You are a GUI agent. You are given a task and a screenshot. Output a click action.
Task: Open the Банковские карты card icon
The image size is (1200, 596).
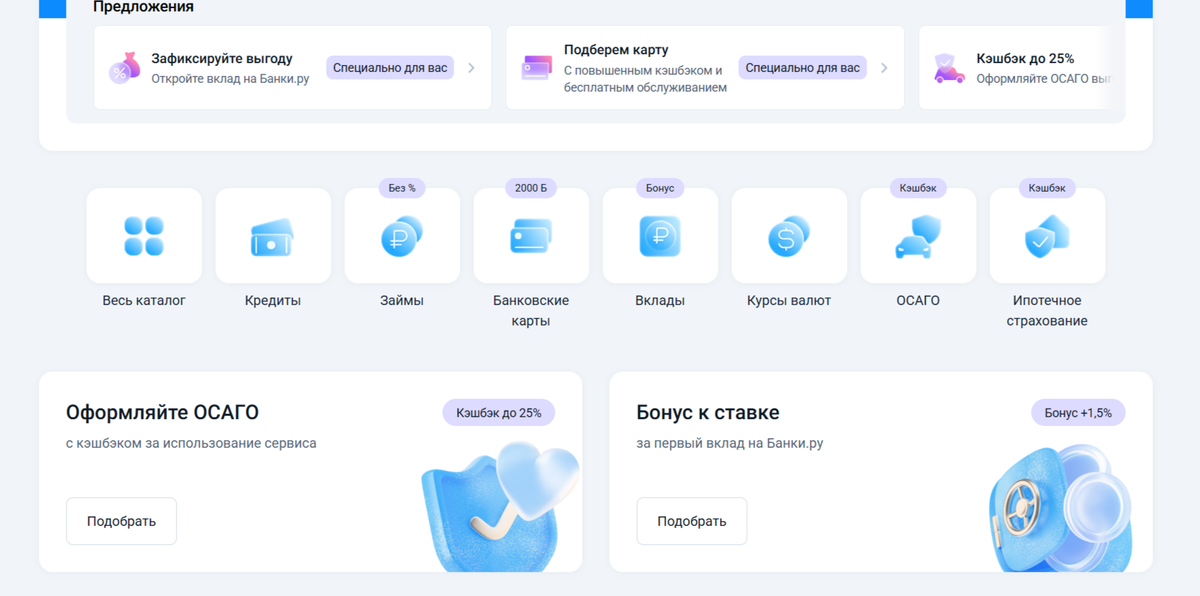coord(531,236)
